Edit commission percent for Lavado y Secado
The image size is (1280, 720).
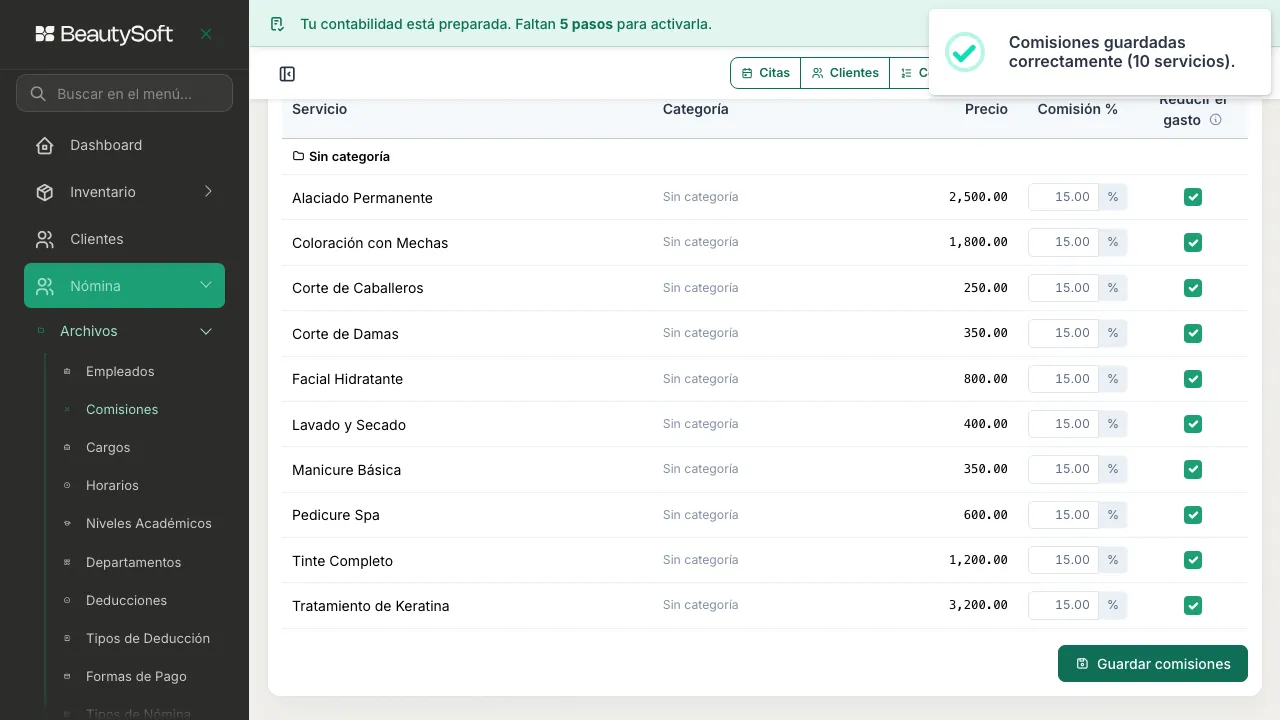tap(1063, 424)
